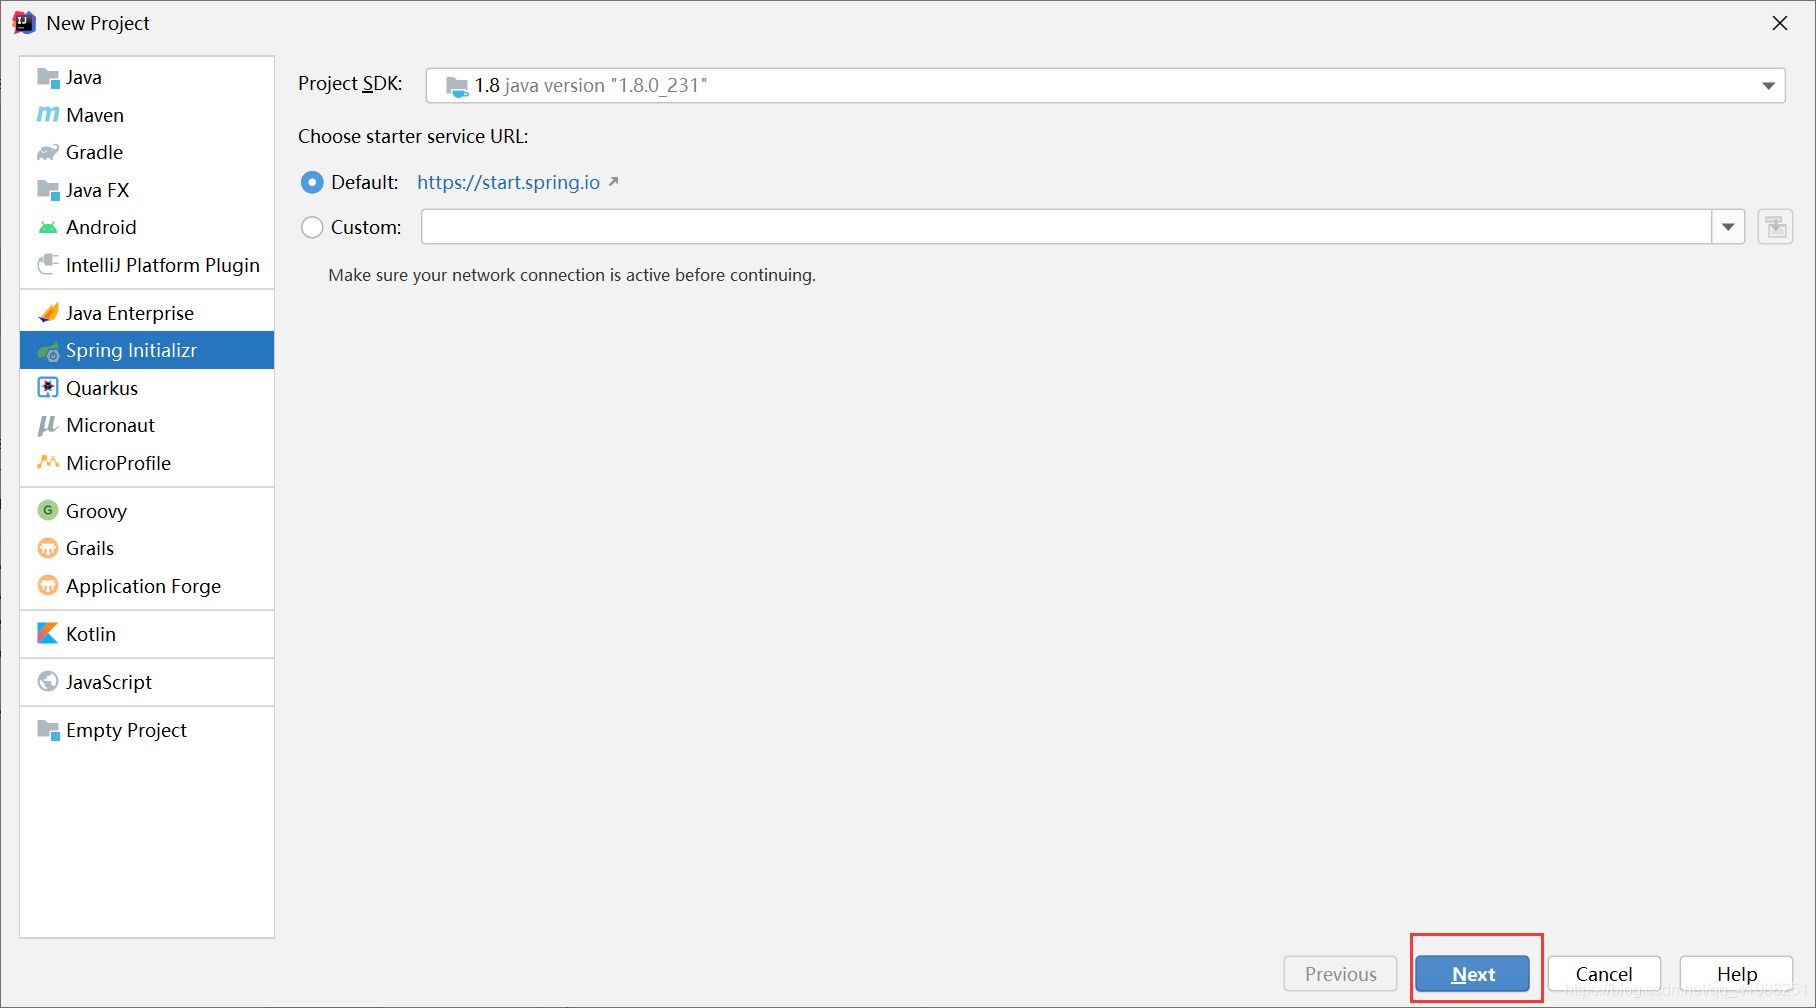Select the Grails list entry
Screen dimensions: 1816x1008
tap(147, 548)
